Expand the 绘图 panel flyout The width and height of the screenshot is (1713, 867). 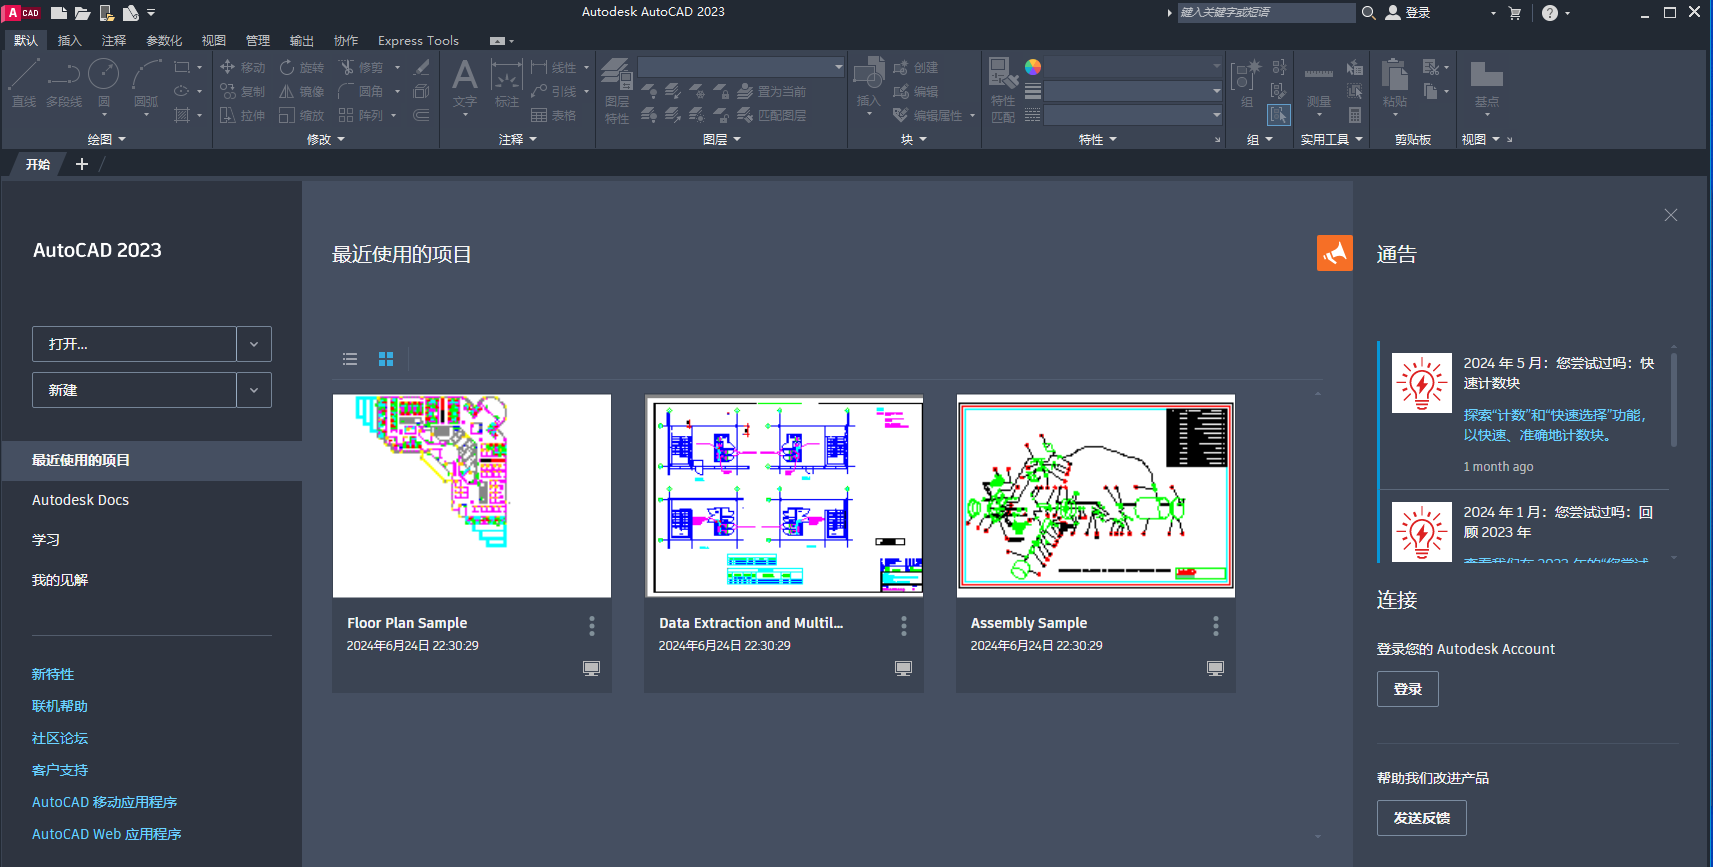point(107,139)
